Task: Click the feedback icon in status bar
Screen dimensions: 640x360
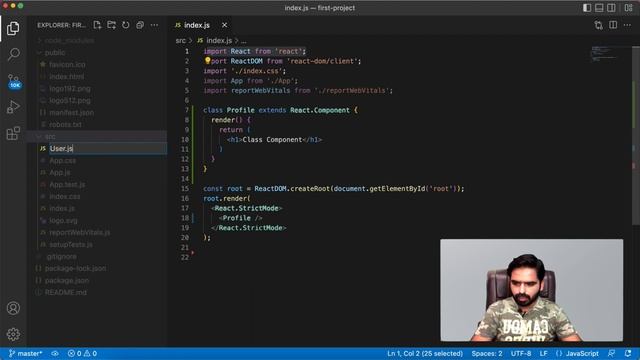Action: (x=611, y=353)
